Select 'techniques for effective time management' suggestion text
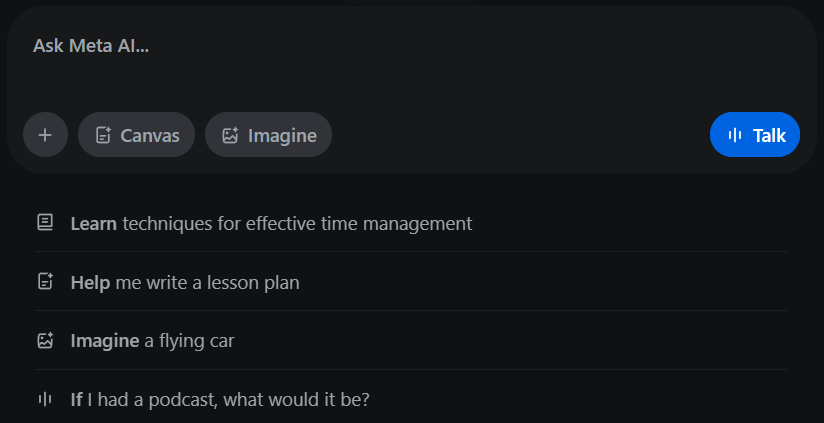The image size is (824, 423). pyautogui.click(x=297, y=223)
